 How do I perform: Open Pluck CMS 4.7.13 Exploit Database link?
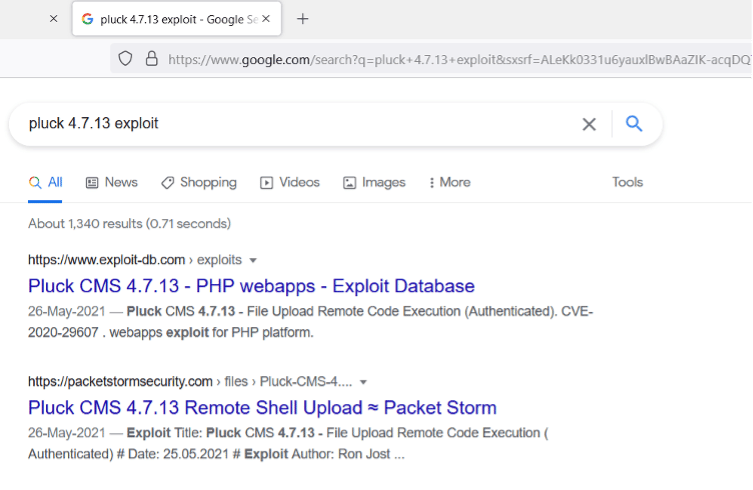251,286
